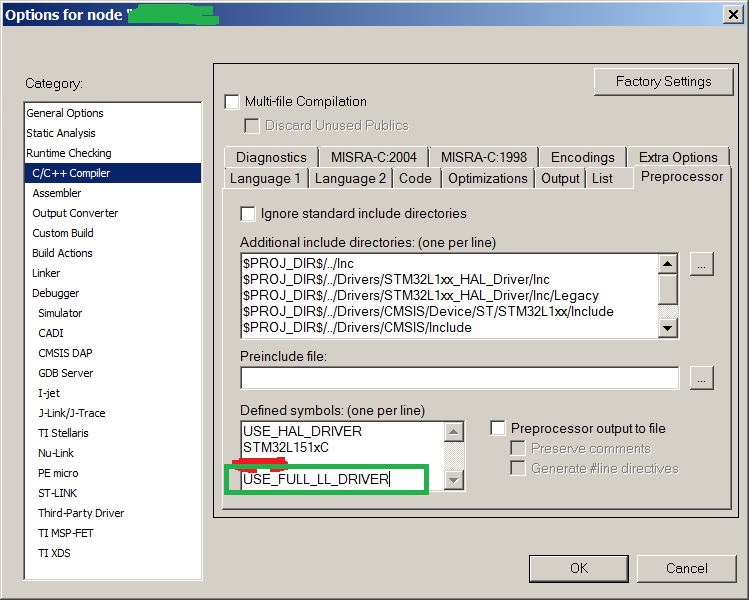Click the $PROJ_DIR$/../Inc include line
Viewport: 749px width, 600px height.
(x=298, y=264)
